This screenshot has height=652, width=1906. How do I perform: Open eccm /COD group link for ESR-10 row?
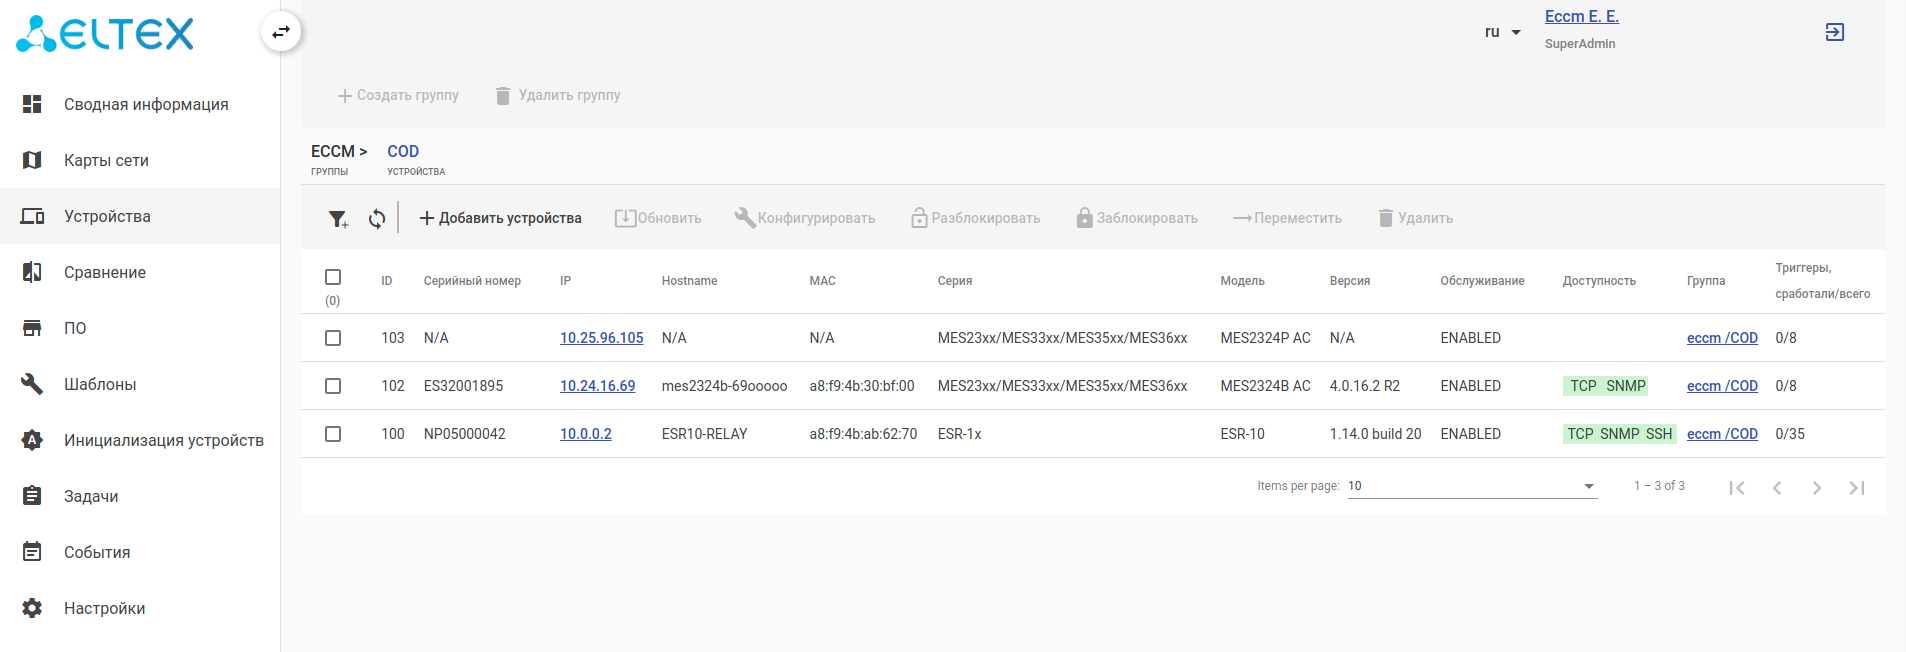click(1722, 434)
